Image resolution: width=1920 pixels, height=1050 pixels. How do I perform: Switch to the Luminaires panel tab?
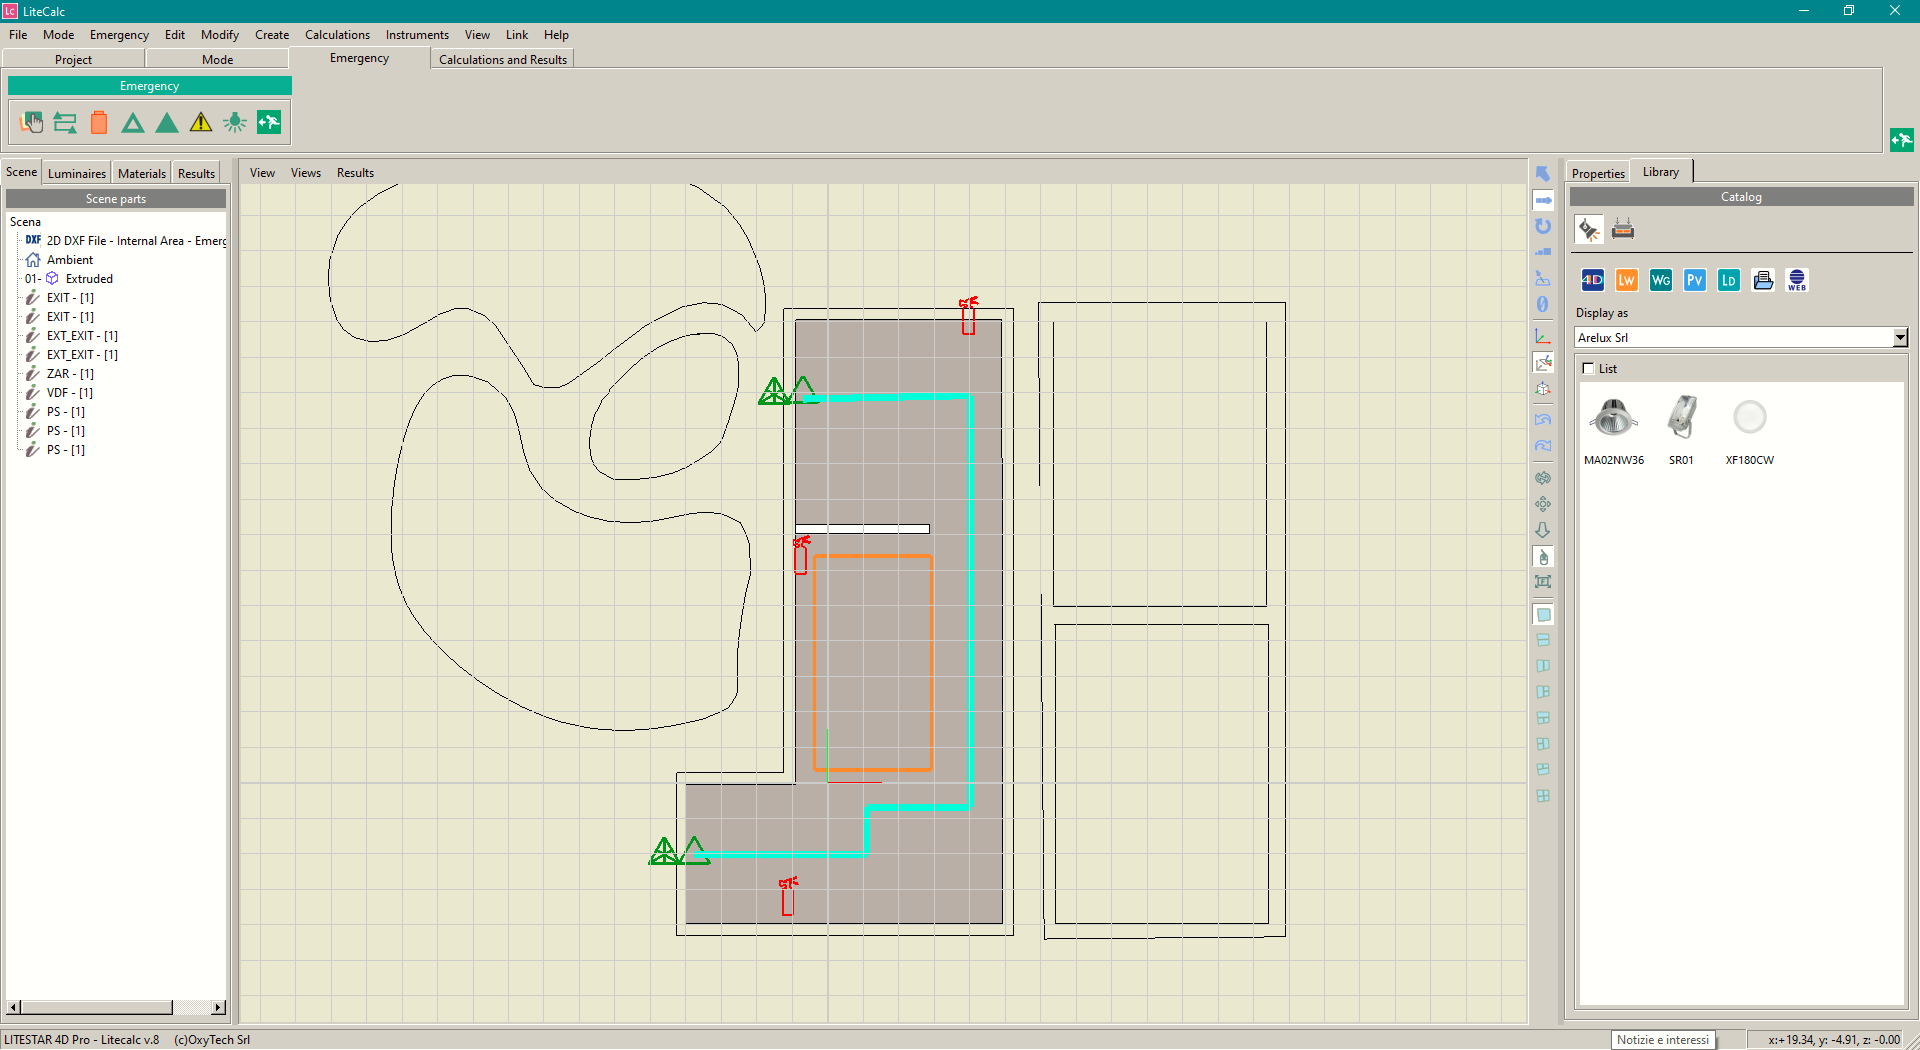[77, 174]
